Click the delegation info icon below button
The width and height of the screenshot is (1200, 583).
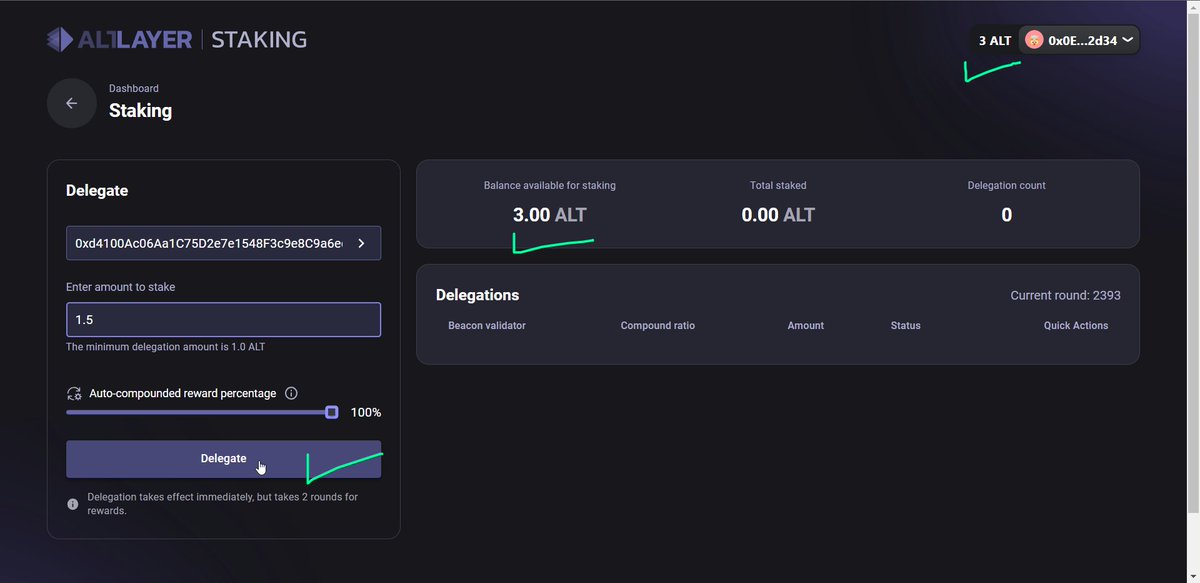73,504
